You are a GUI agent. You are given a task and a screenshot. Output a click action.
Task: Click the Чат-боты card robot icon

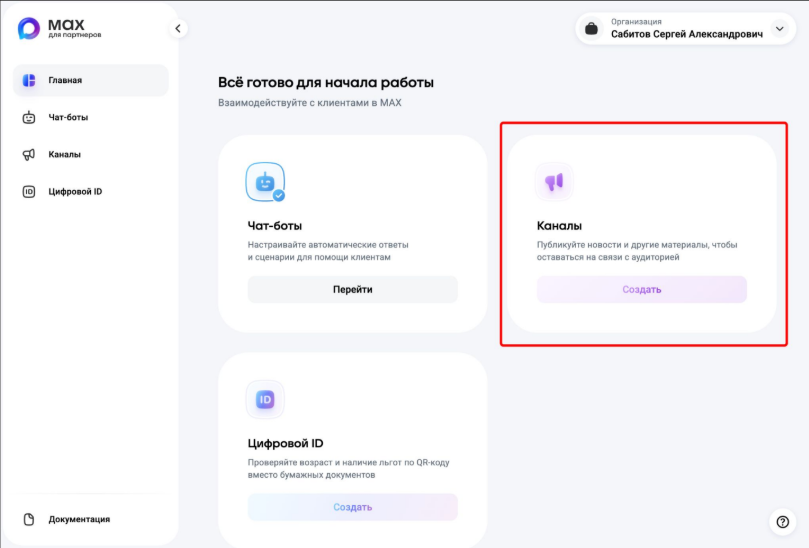click(x=265, y=182)
